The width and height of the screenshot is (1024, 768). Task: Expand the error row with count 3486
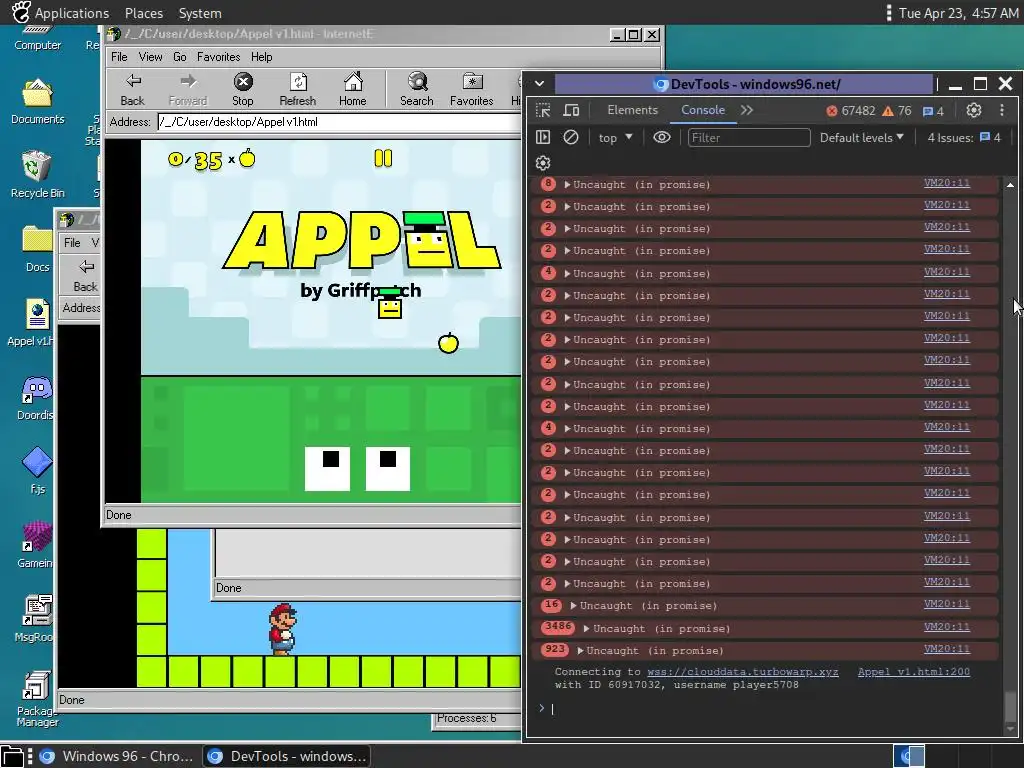pos(586,629)
